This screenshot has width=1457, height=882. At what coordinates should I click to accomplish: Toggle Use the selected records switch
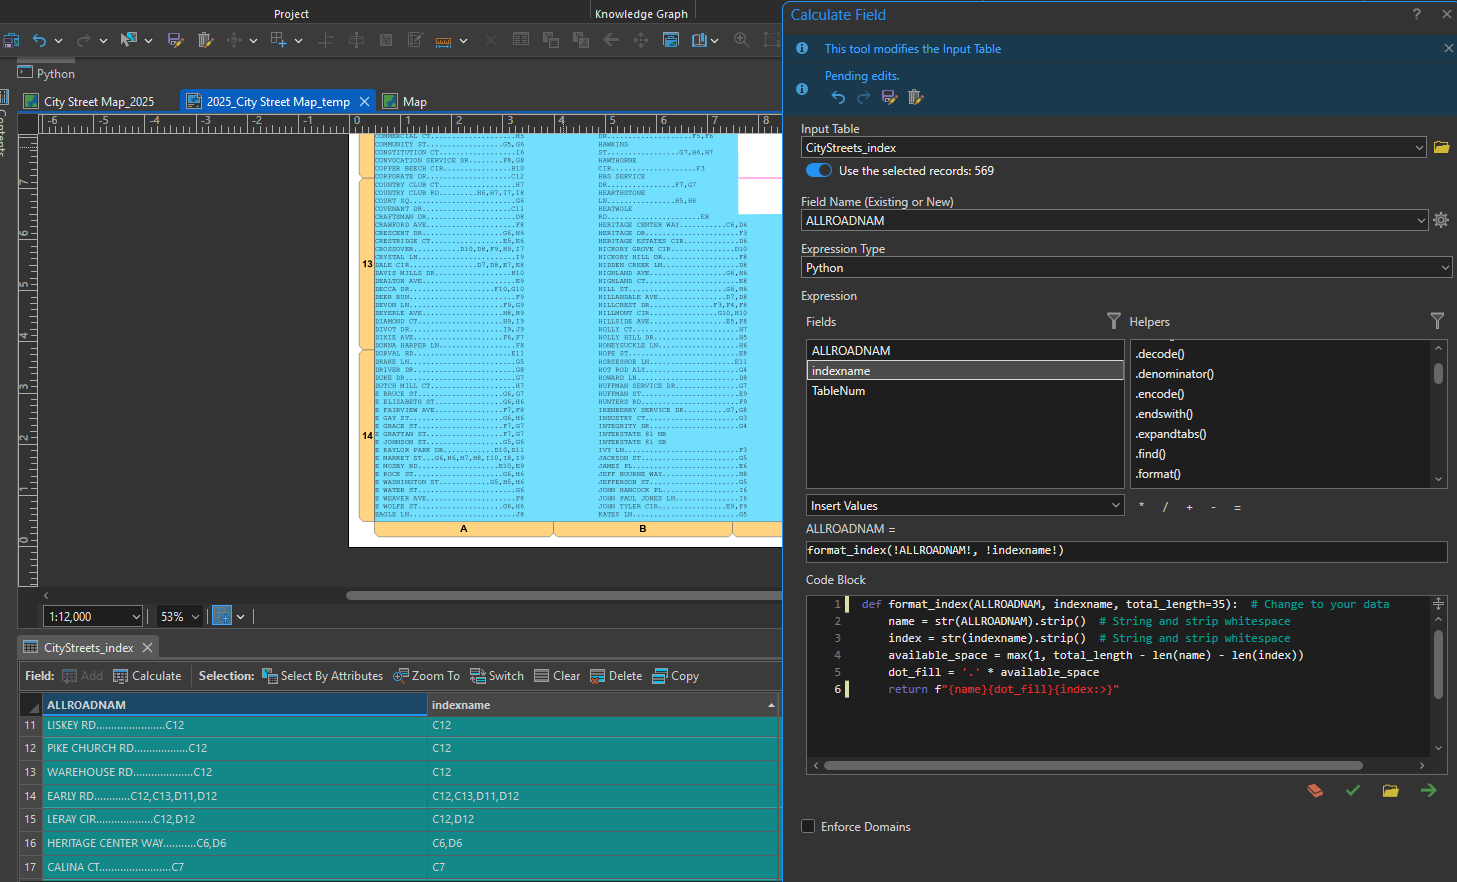point(818,170)
